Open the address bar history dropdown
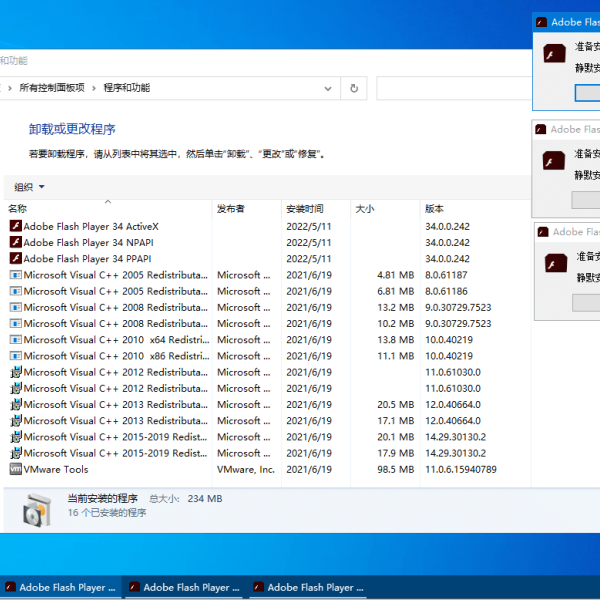This screenshot has width=600, height=600. [328, 88]
